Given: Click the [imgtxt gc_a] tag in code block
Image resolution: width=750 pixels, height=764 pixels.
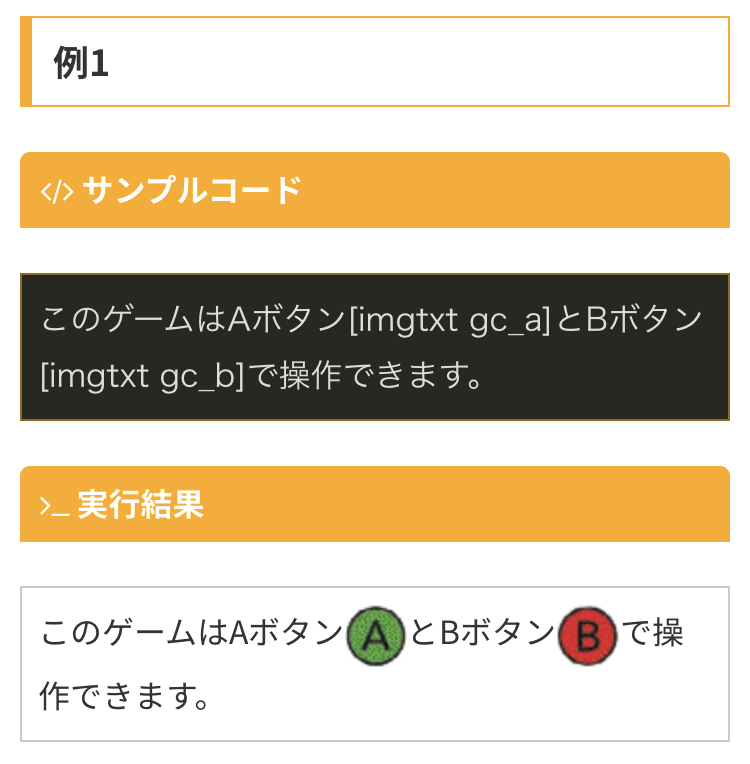Looking at the screenshot, I should 450,321.
